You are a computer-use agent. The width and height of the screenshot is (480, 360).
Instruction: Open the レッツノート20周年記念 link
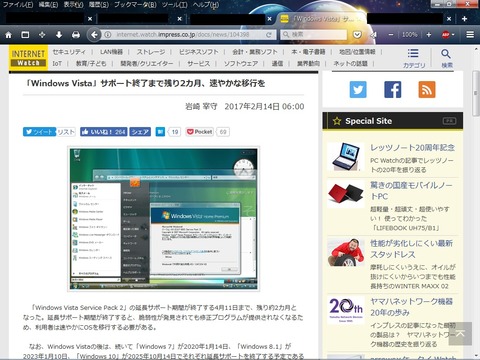[413, 147]
